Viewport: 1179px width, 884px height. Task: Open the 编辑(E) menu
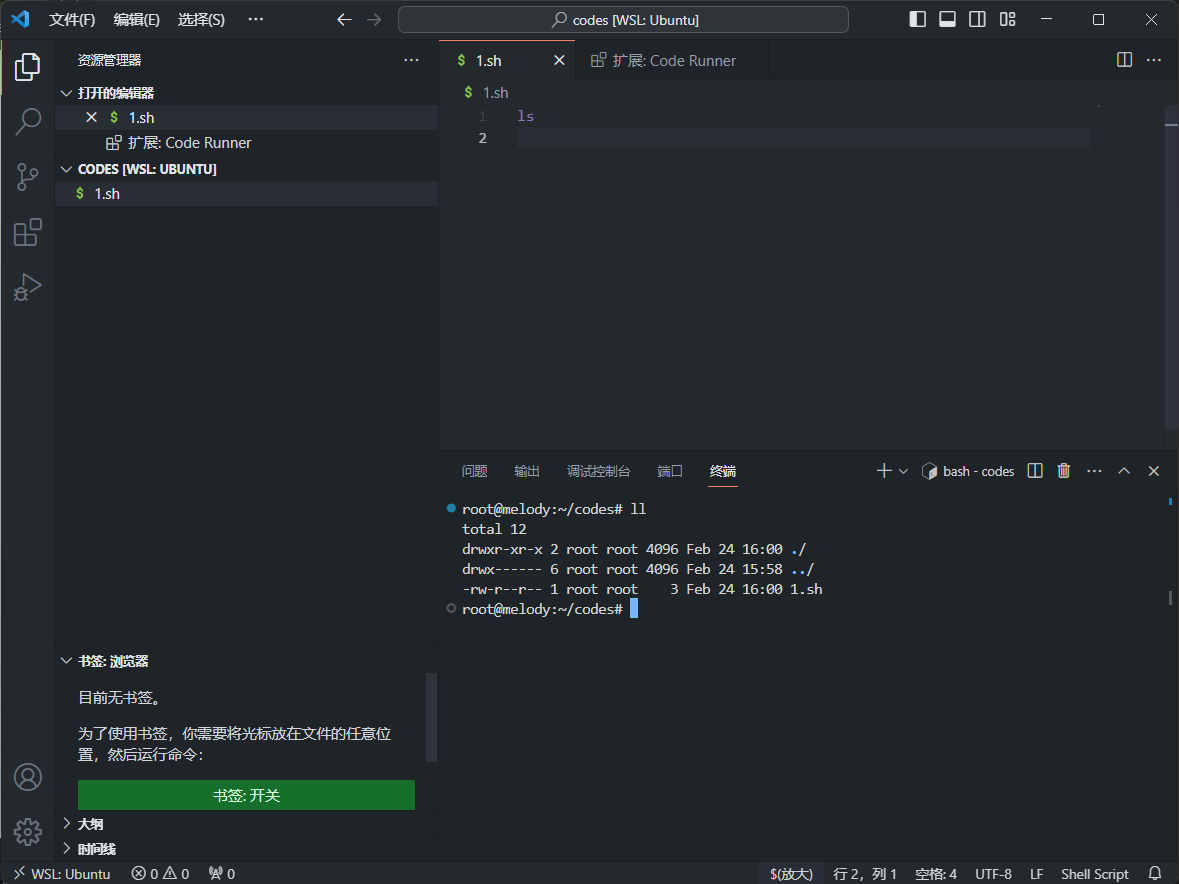[x=136, y=20]
